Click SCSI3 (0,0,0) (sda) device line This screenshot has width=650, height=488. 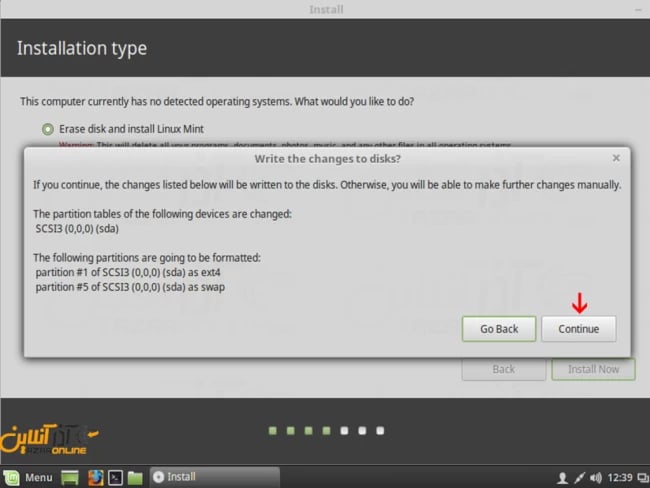tap(77, 229)
